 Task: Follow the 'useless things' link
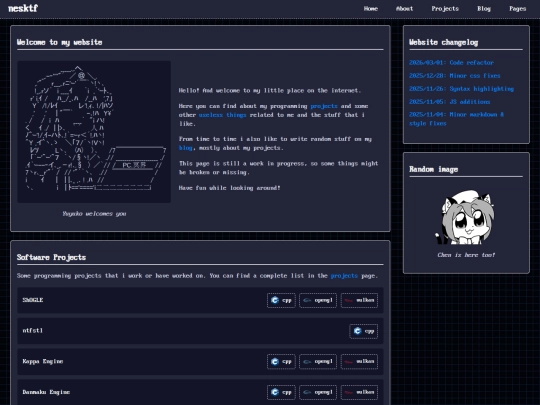pos(222,115)
